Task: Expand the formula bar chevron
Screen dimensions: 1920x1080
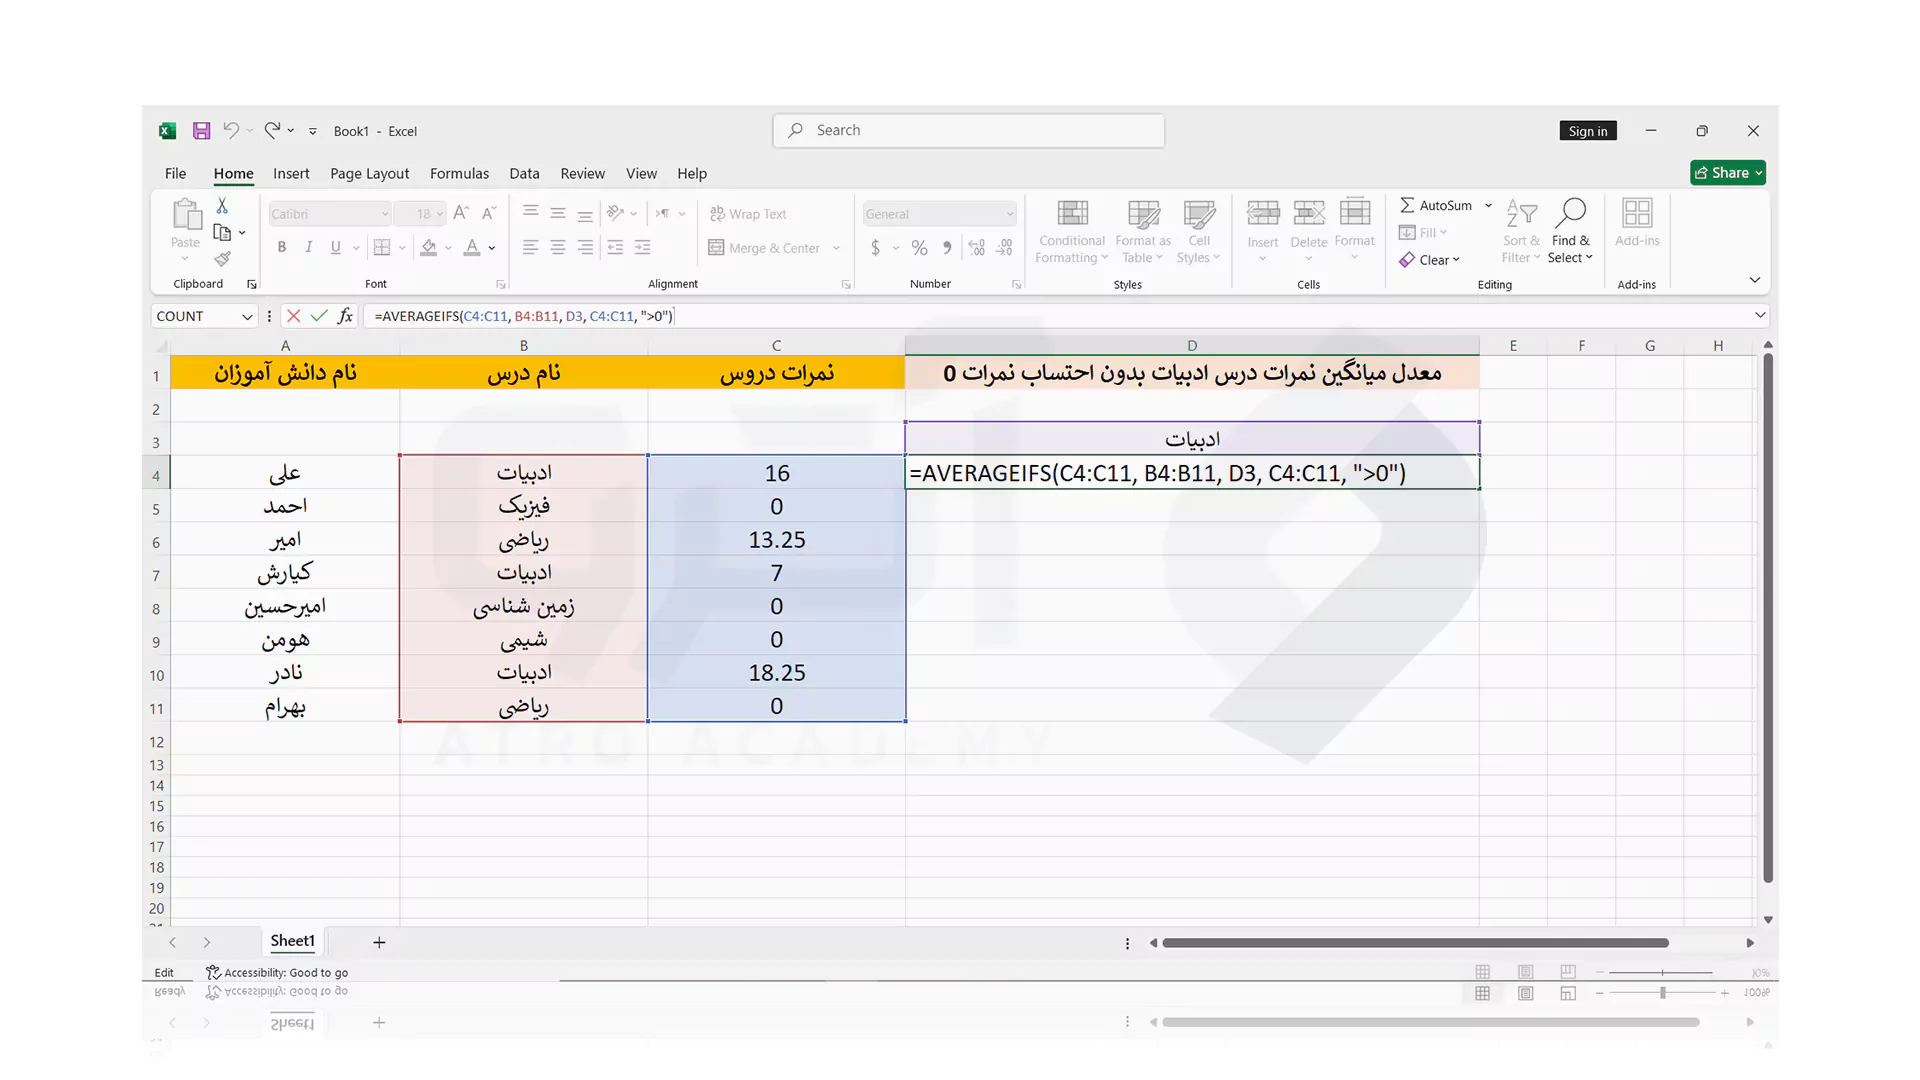Action: [1760, 316]
